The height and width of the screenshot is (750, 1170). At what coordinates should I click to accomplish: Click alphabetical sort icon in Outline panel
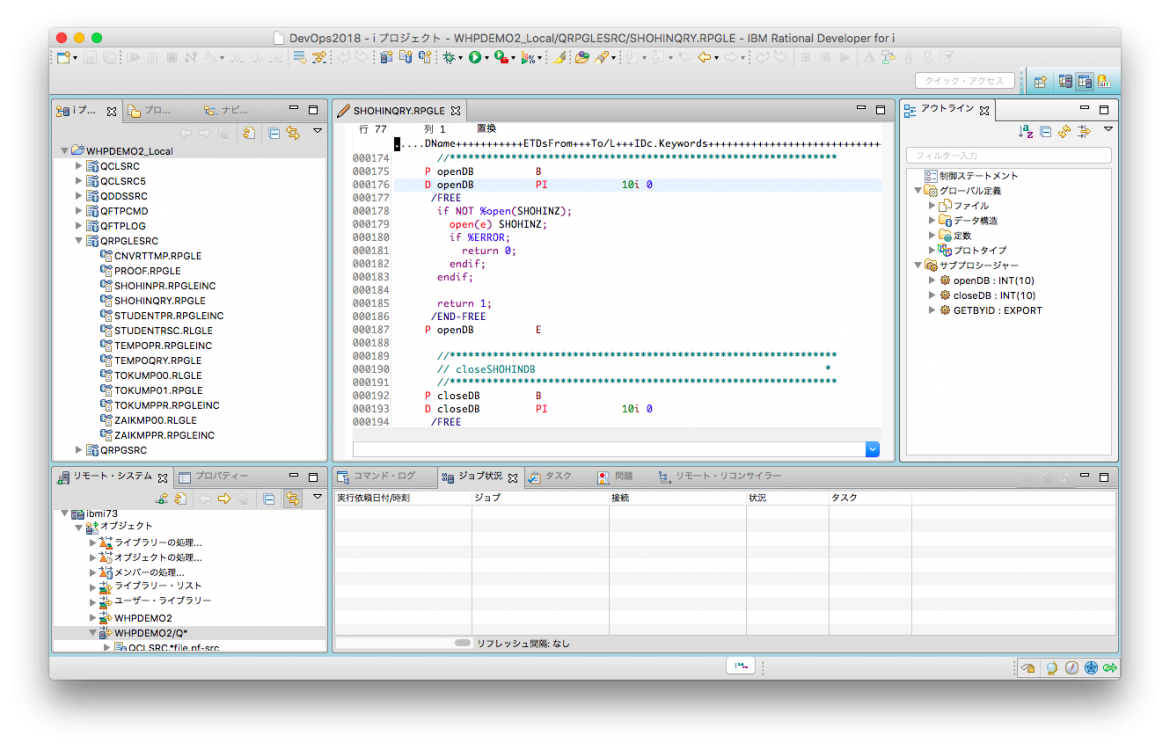pyautogui.click(x=1025, y=131)
